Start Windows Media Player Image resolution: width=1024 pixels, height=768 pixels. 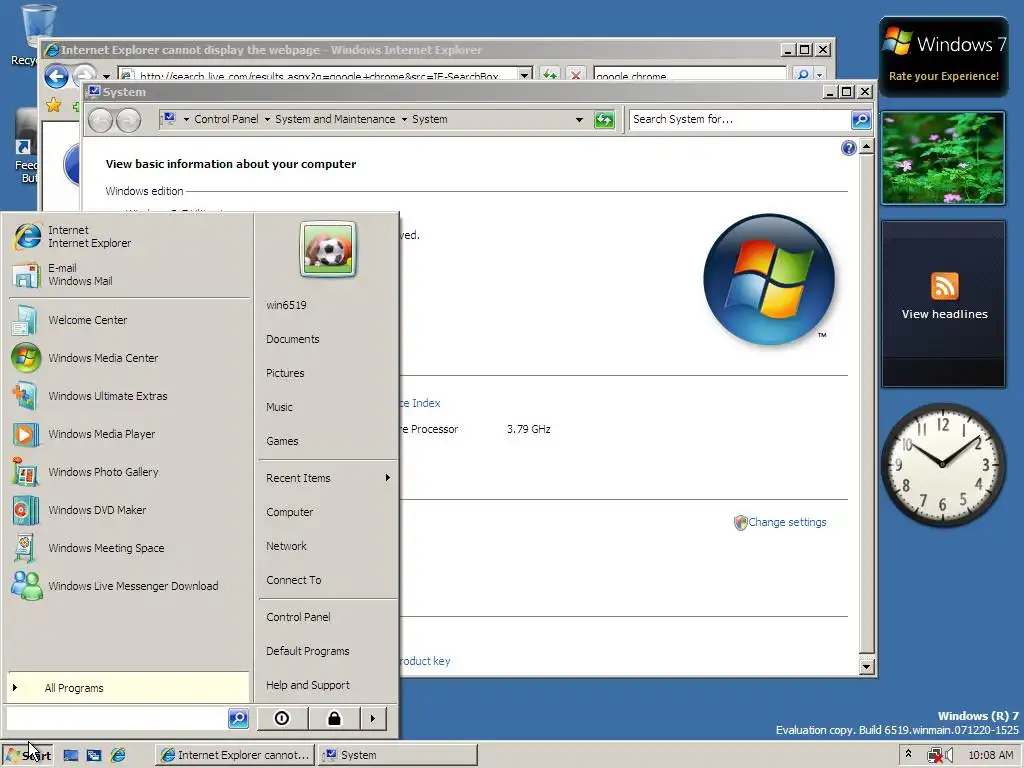129,434
